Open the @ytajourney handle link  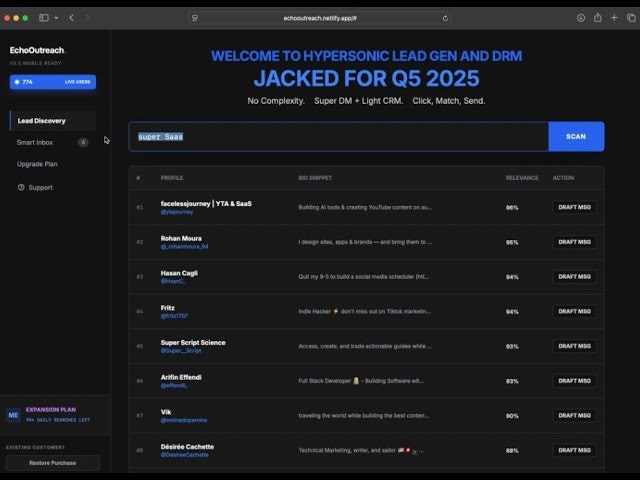(x=177, y=212)
